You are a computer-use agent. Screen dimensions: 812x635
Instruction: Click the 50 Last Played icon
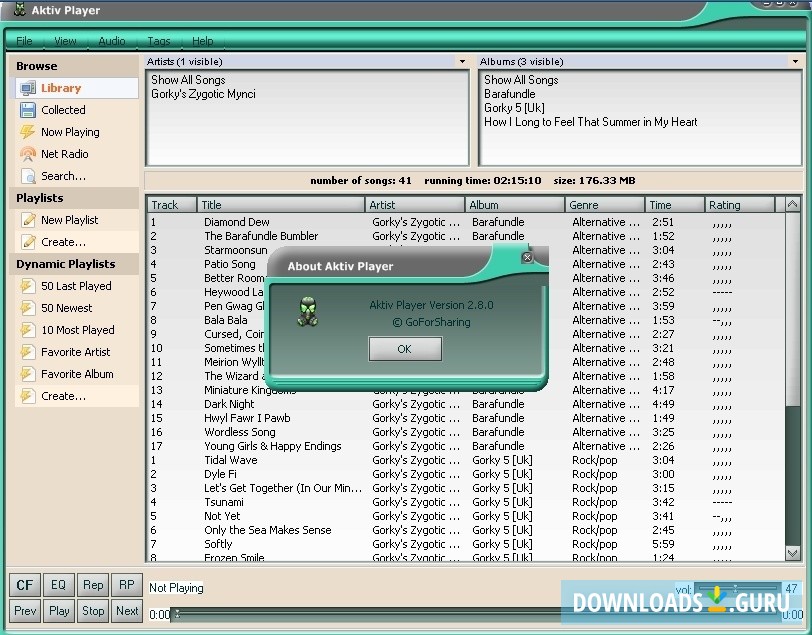click(27, 286)
